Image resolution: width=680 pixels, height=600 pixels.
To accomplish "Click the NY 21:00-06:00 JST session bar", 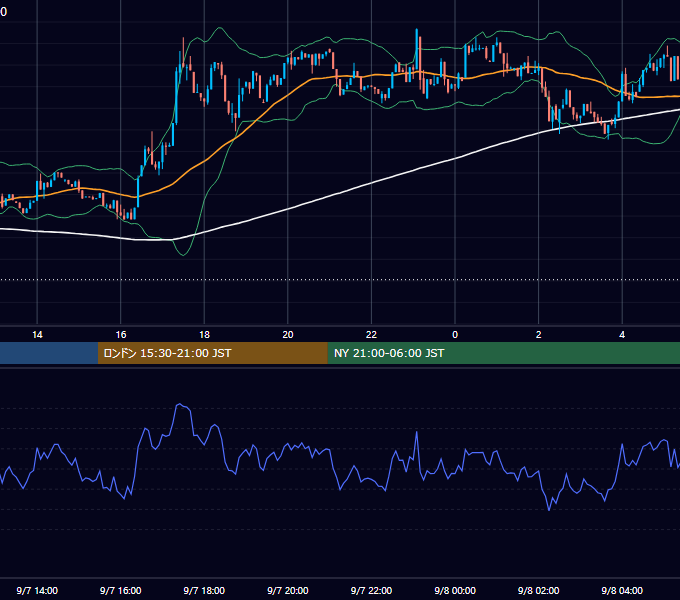I will (x=503, y=353).
